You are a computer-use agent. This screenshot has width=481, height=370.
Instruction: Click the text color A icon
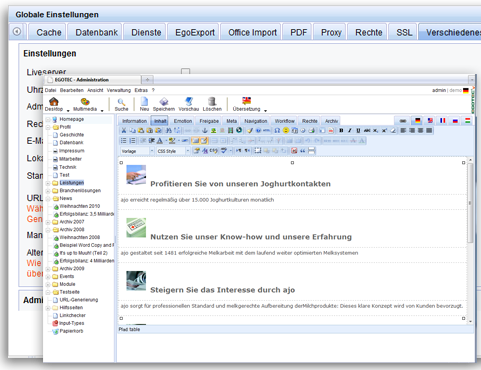(x=160, y=141)
